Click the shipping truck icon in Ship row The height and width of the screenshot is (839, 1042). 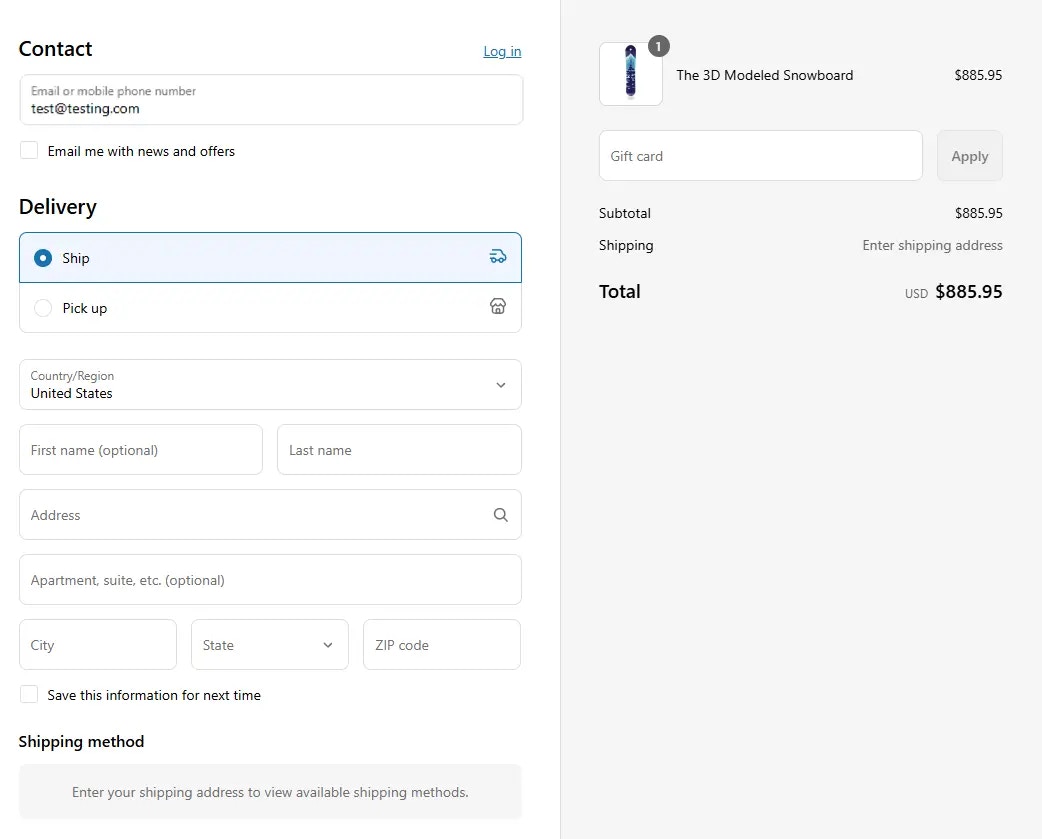(x=498, y=256)
